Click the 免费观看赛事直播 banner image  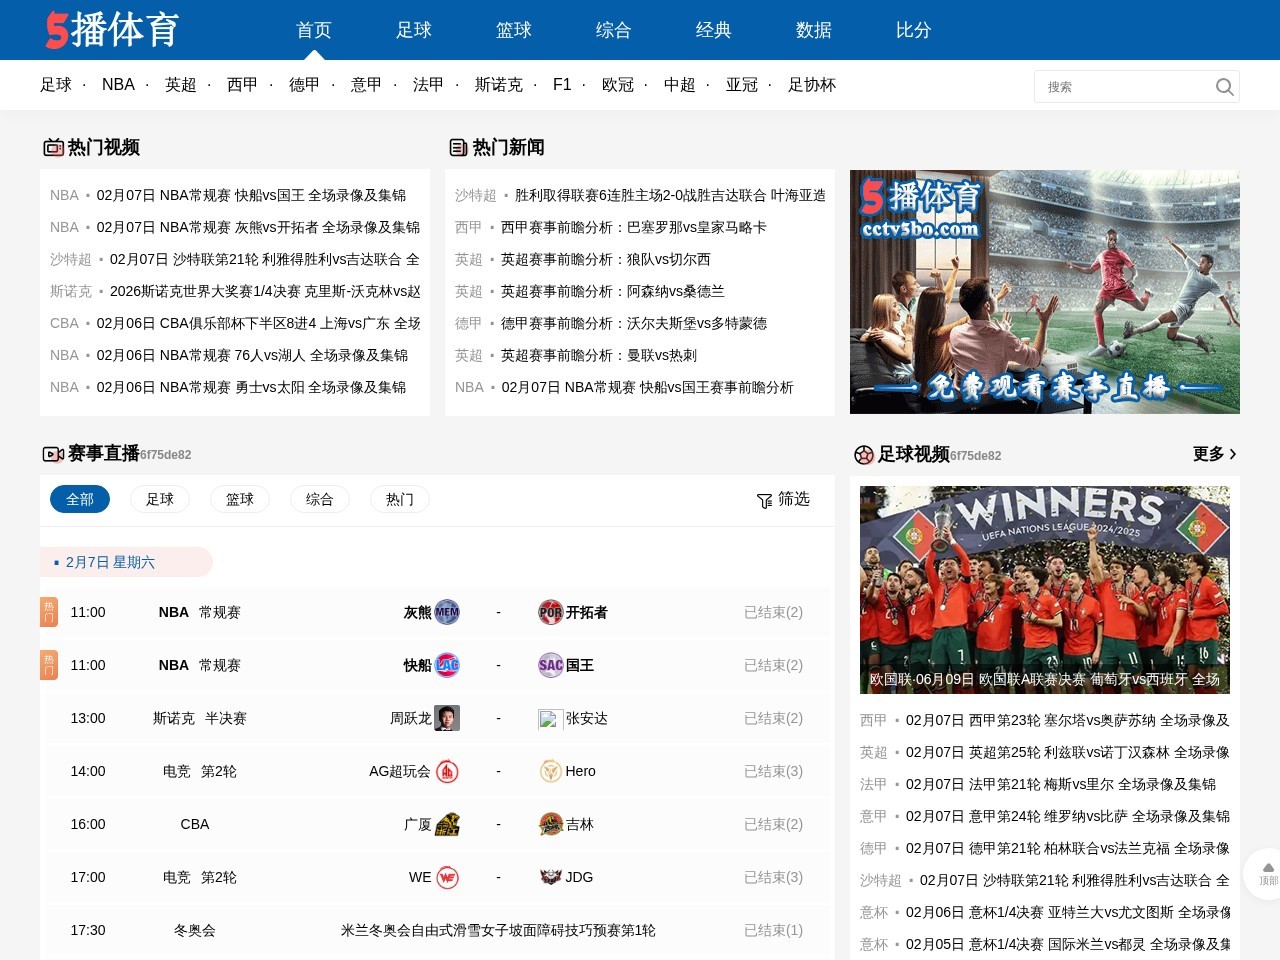tap(1044, 291)
